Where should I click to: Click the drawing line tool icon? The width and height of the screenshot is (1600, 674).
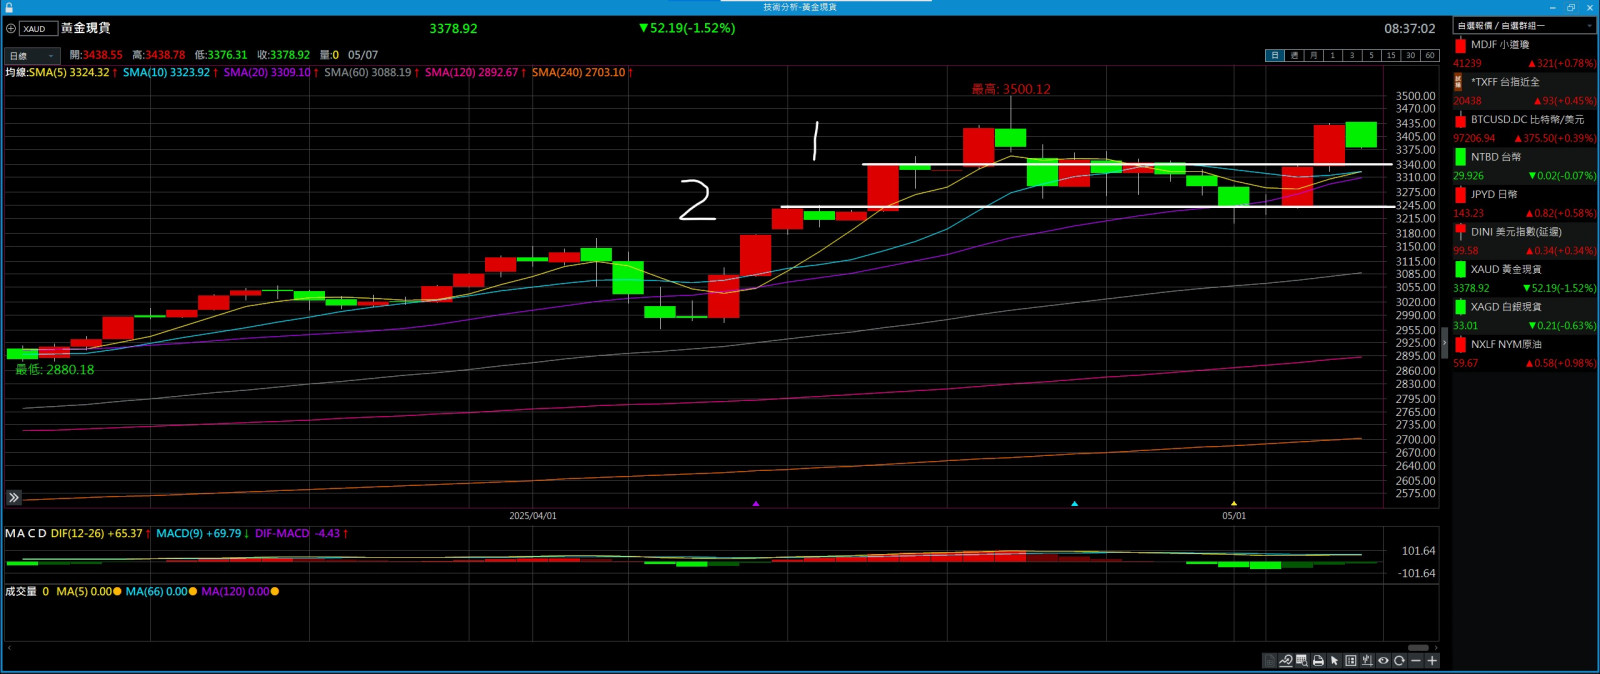point(1286,661)
